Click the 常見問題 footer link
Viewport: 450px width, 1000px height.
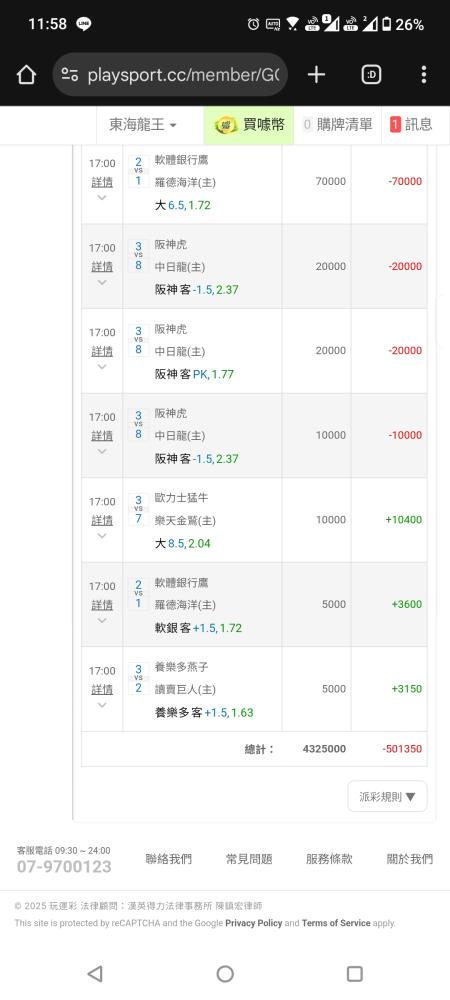pyautogui.click(x=249, y=859)
